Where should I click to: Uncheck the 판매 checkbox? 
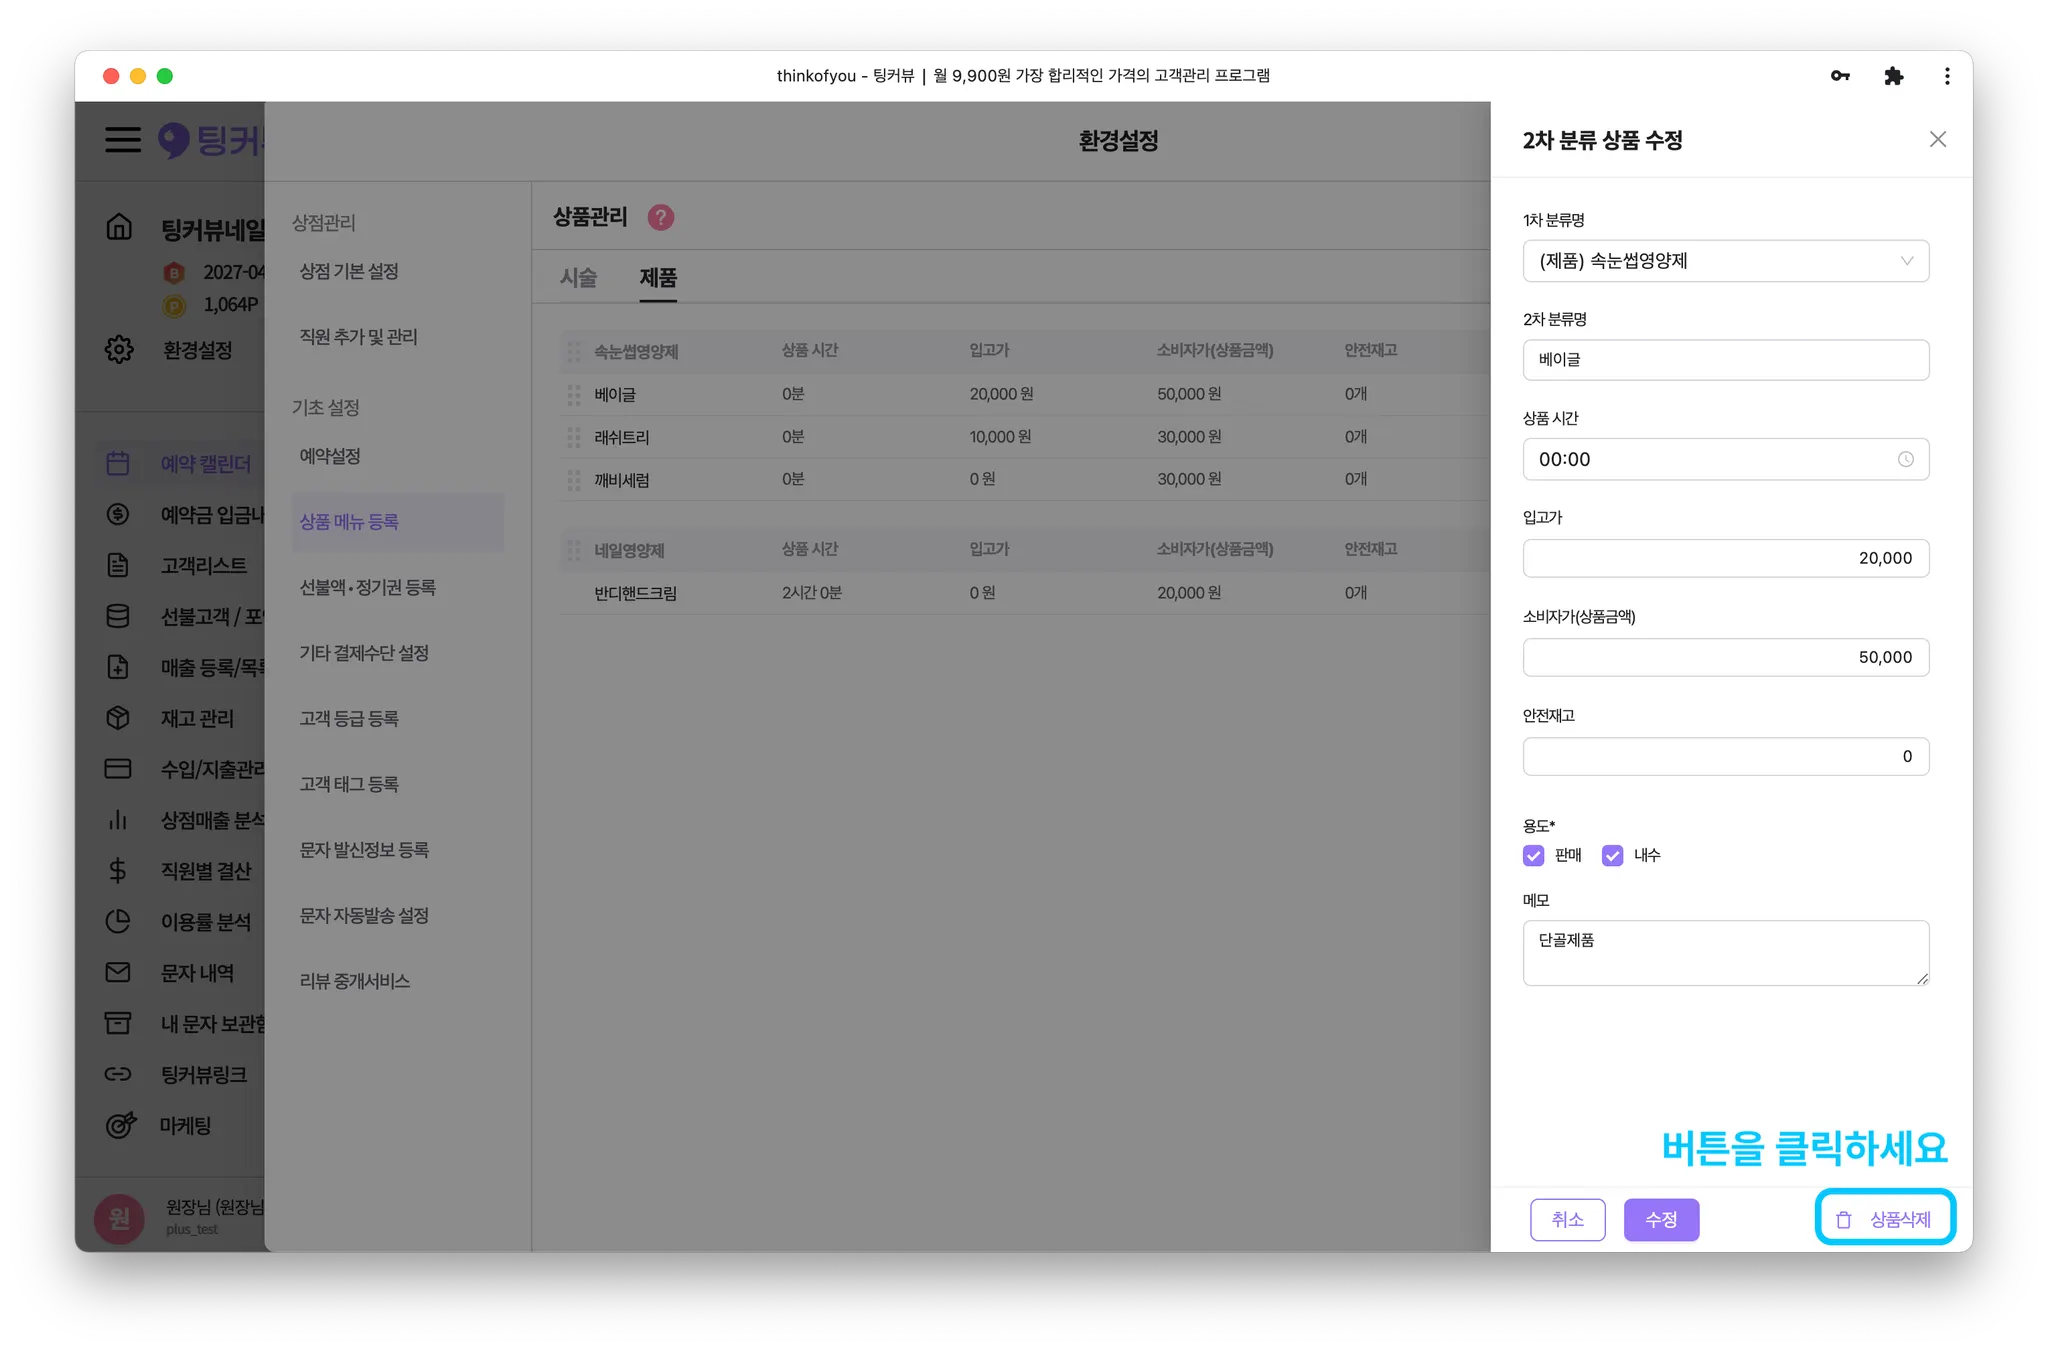click(1533, 855)
